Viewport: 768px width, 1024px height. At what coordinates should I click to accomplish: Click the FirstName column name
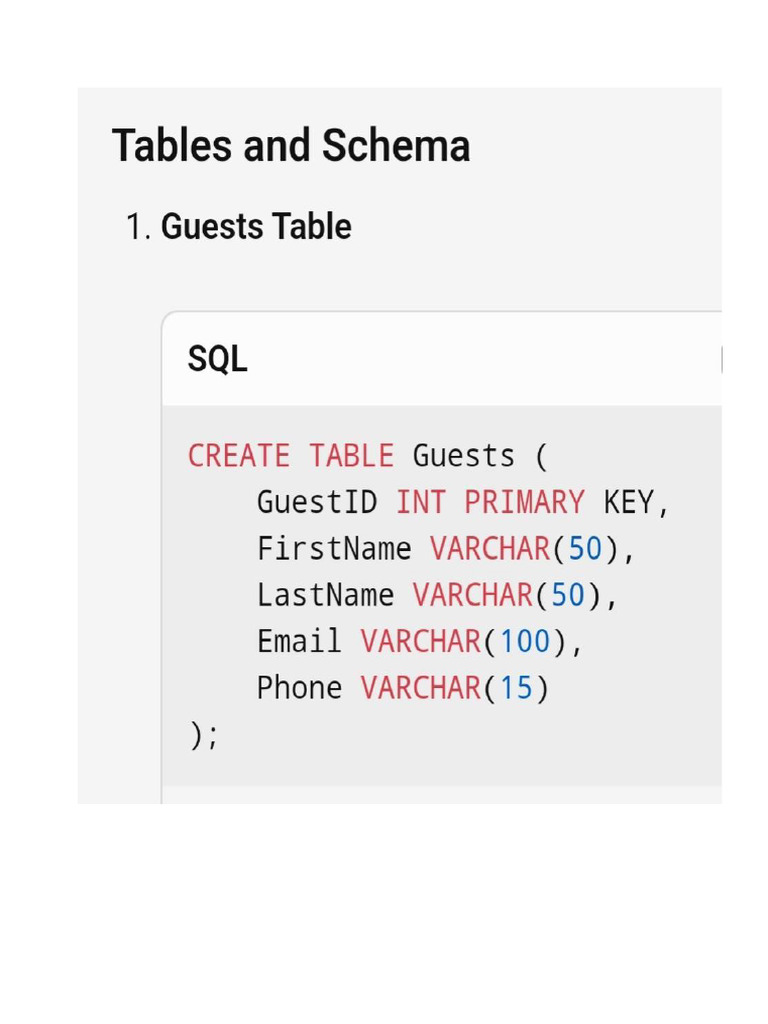334,549
